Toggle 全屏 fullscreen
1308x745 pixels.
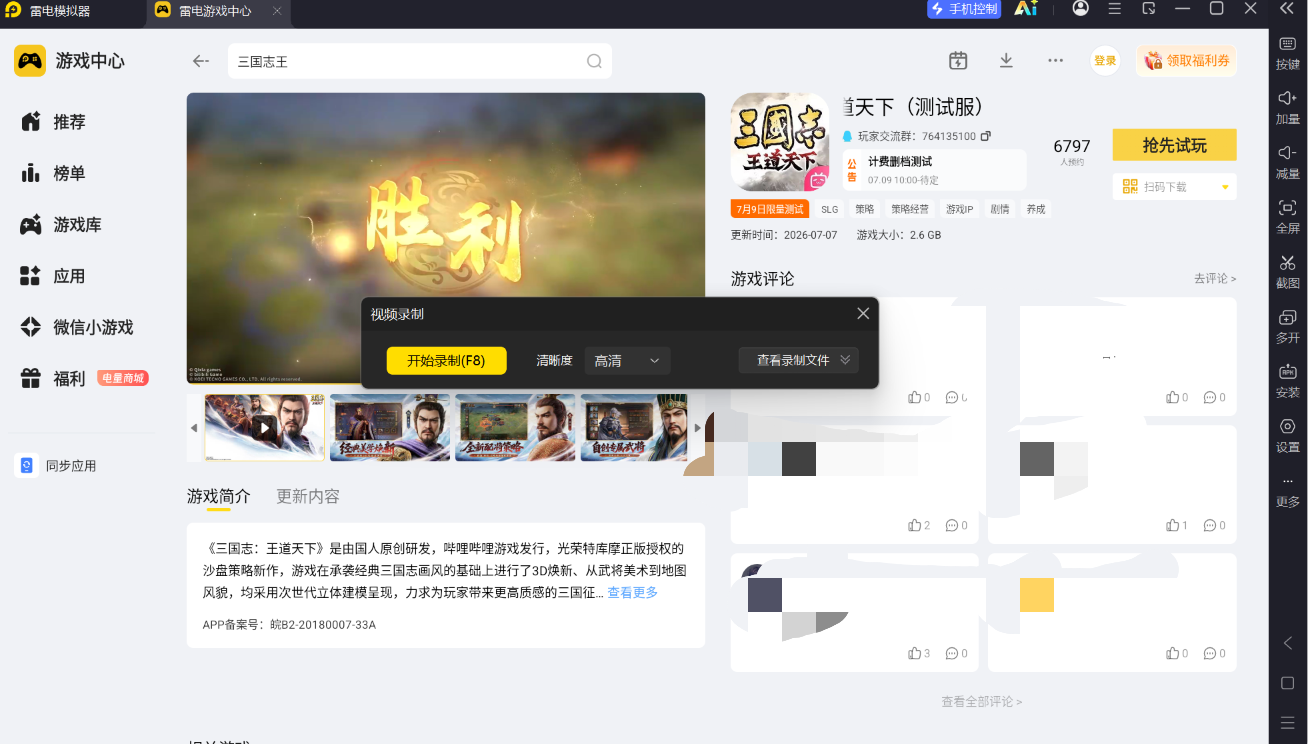[1288, 217]
